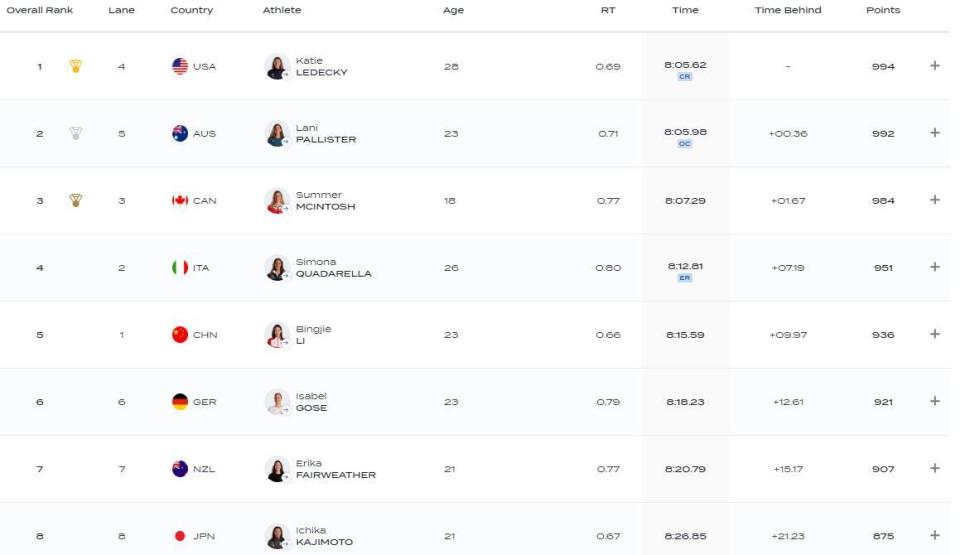Image resolution: width=960 pixels, height=555 pixels.
Task: Open Isabel Gose's athlete photo
Action: coord(277,402)
